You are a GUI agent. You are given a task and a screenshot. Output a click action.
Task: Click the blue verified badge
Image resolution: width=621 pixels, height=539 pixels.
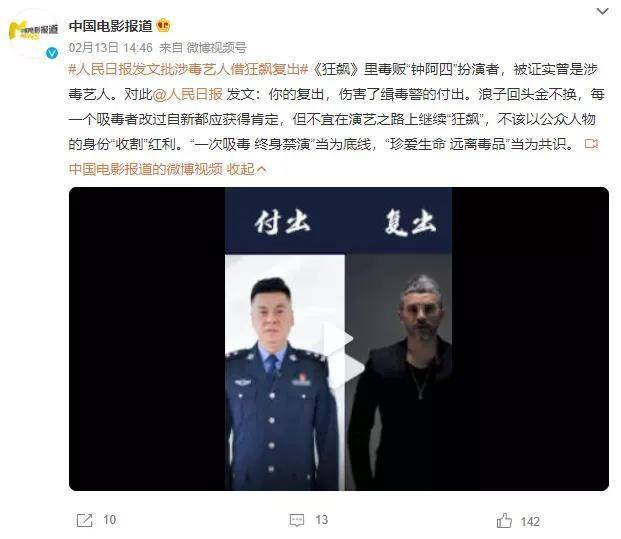pyautogui.click(x=52, y=52)
